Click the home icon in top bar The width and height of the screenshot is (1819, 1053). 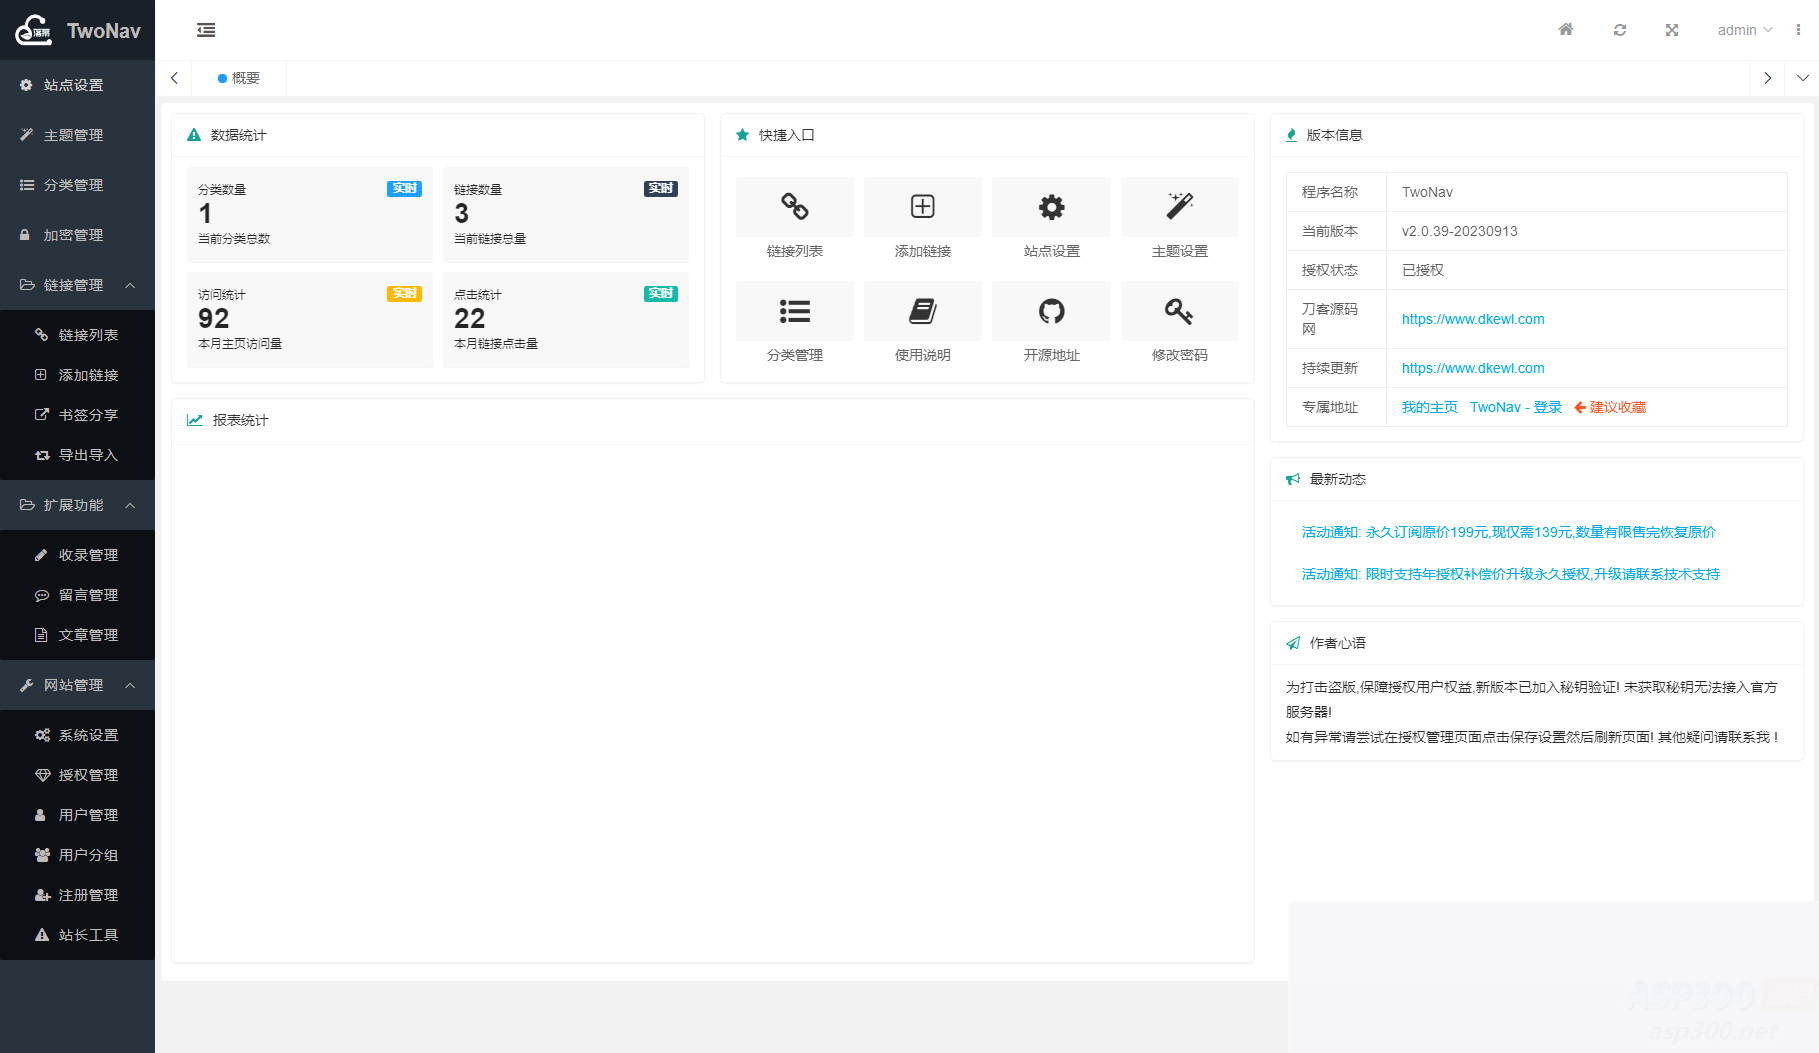1566,30
